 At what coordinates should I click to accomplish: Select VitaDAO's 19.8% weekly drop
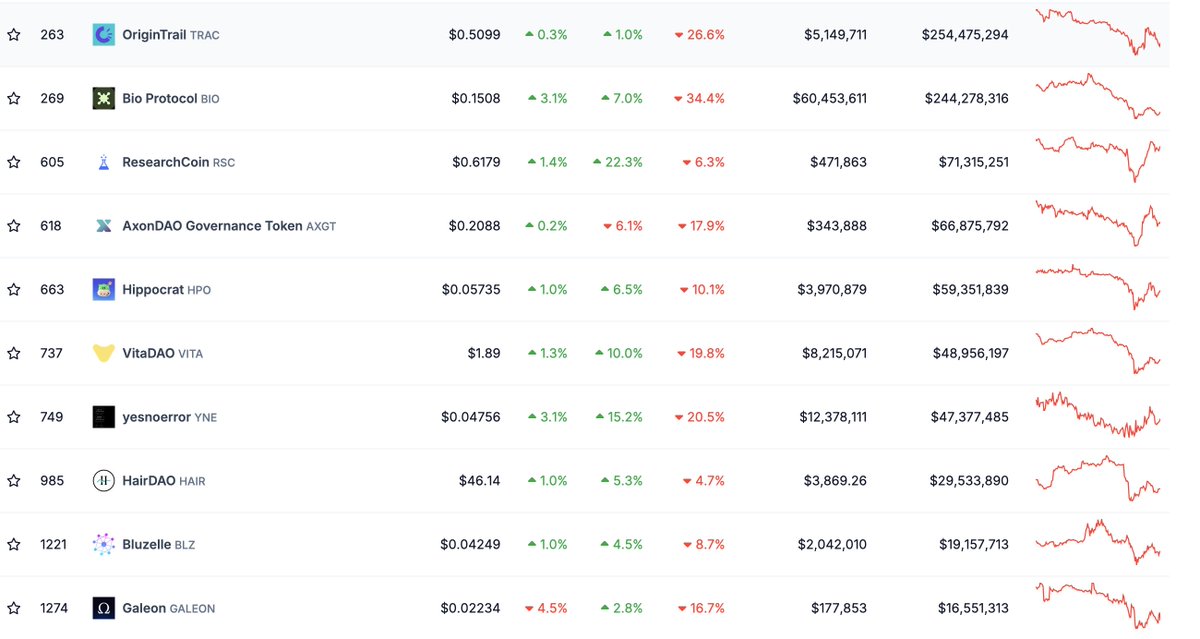[700, 353]
